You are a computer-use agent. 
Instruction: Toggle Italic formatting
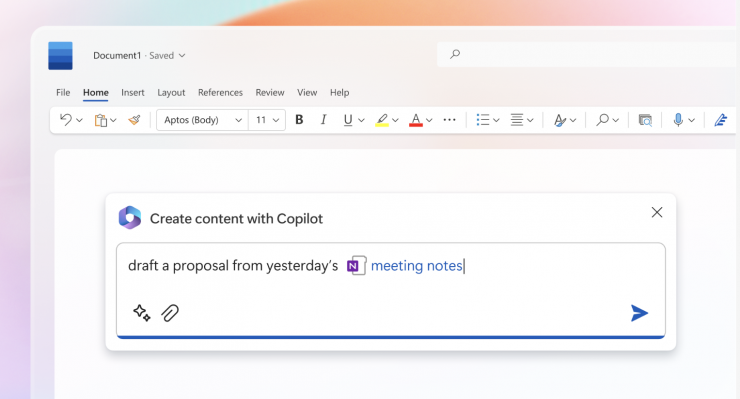click(323, 120)
